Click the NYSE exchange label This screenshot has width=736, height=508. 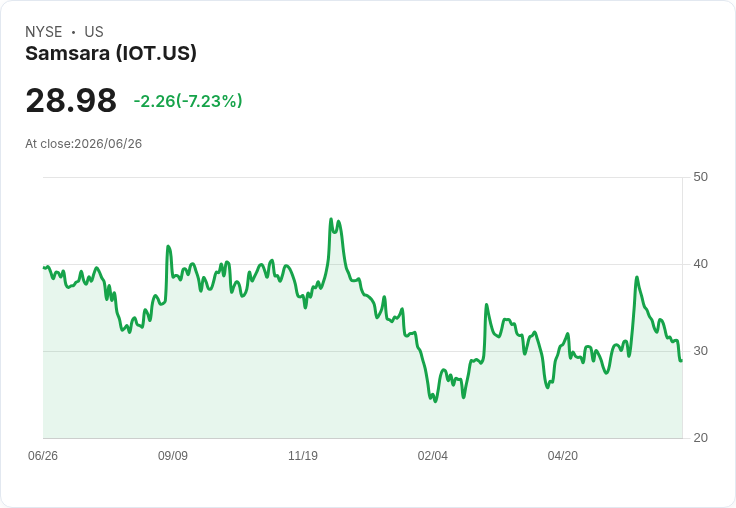pos(44,32)
